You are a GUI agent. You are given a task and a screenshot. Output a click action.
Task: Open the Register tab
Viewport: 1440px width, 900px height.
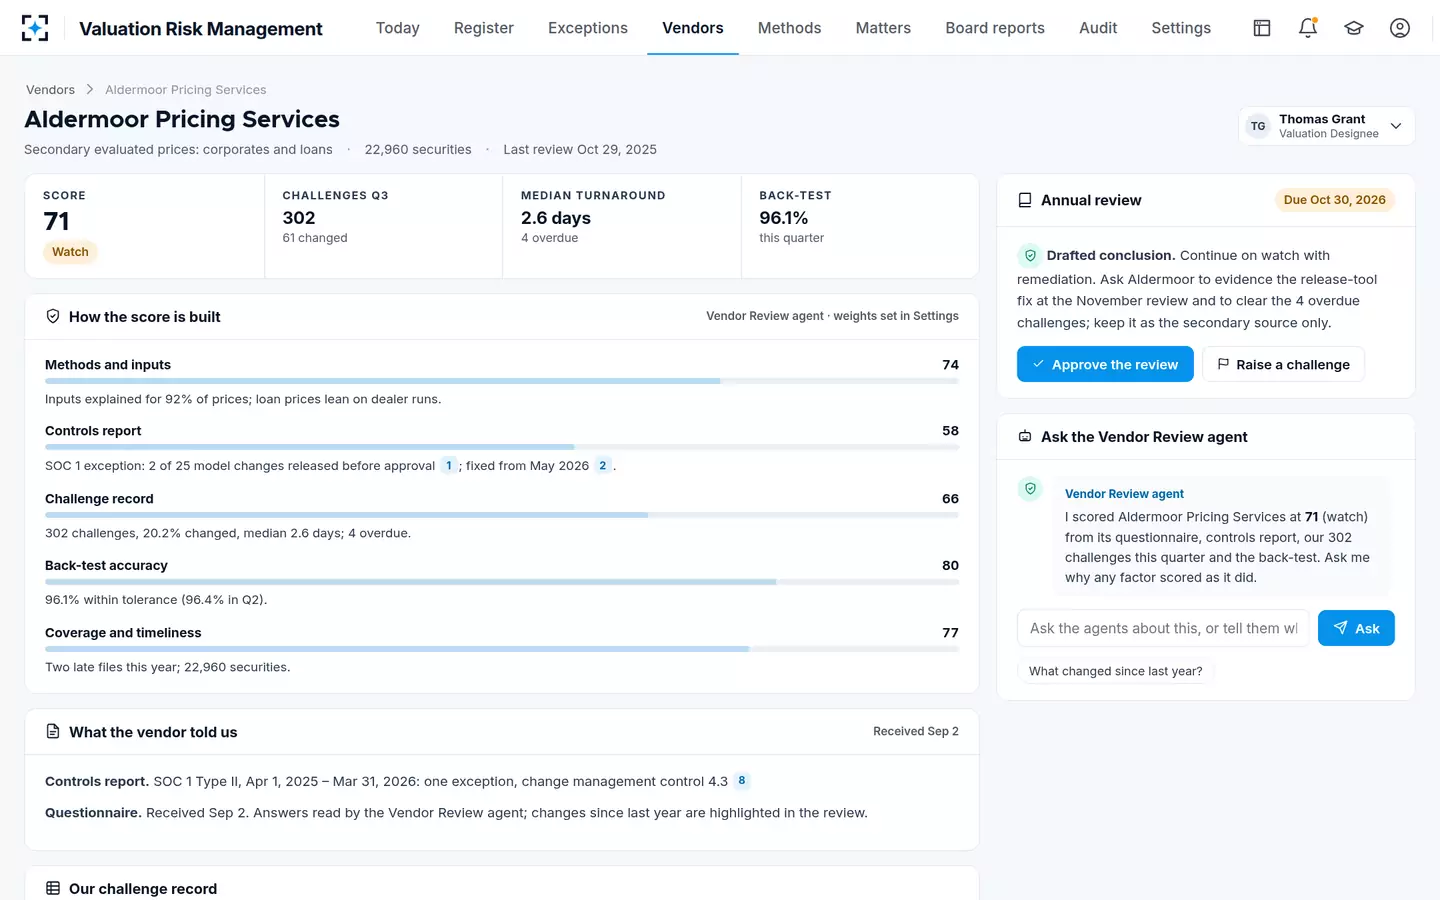click(484, 28)
